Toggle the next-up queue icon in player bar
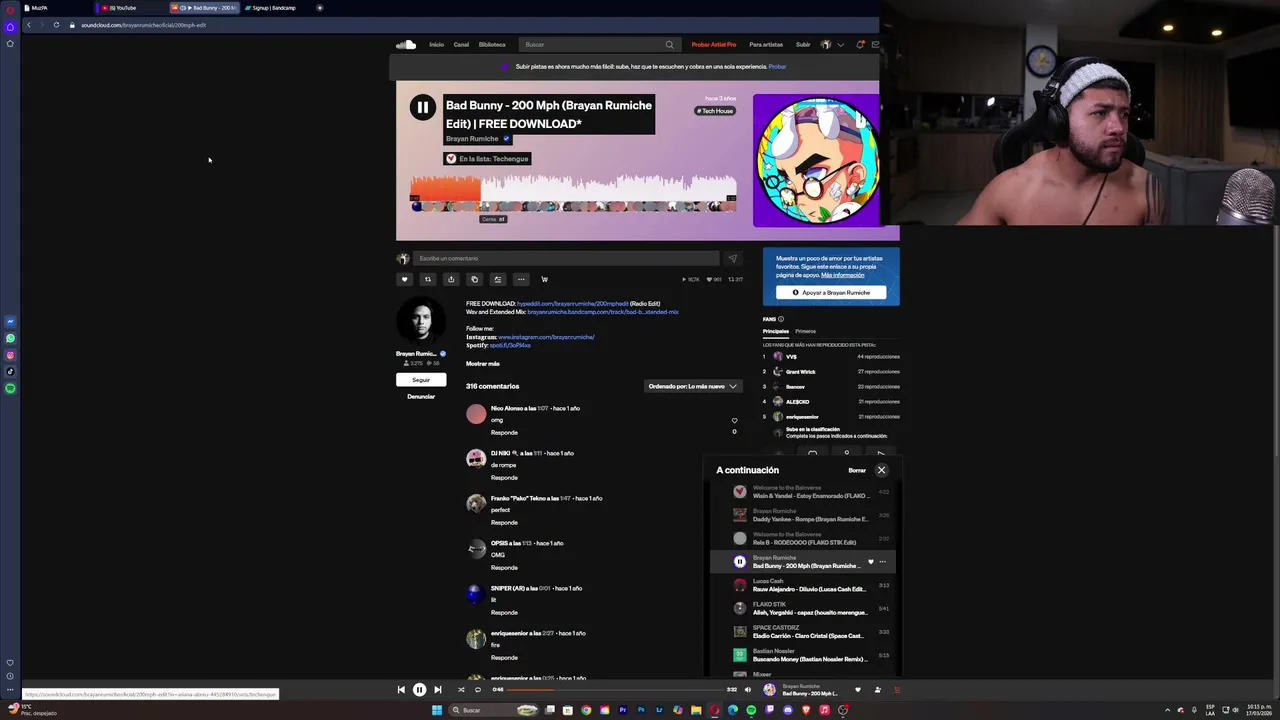This screenshot has width=1280, height=720. tap(897, 689)
